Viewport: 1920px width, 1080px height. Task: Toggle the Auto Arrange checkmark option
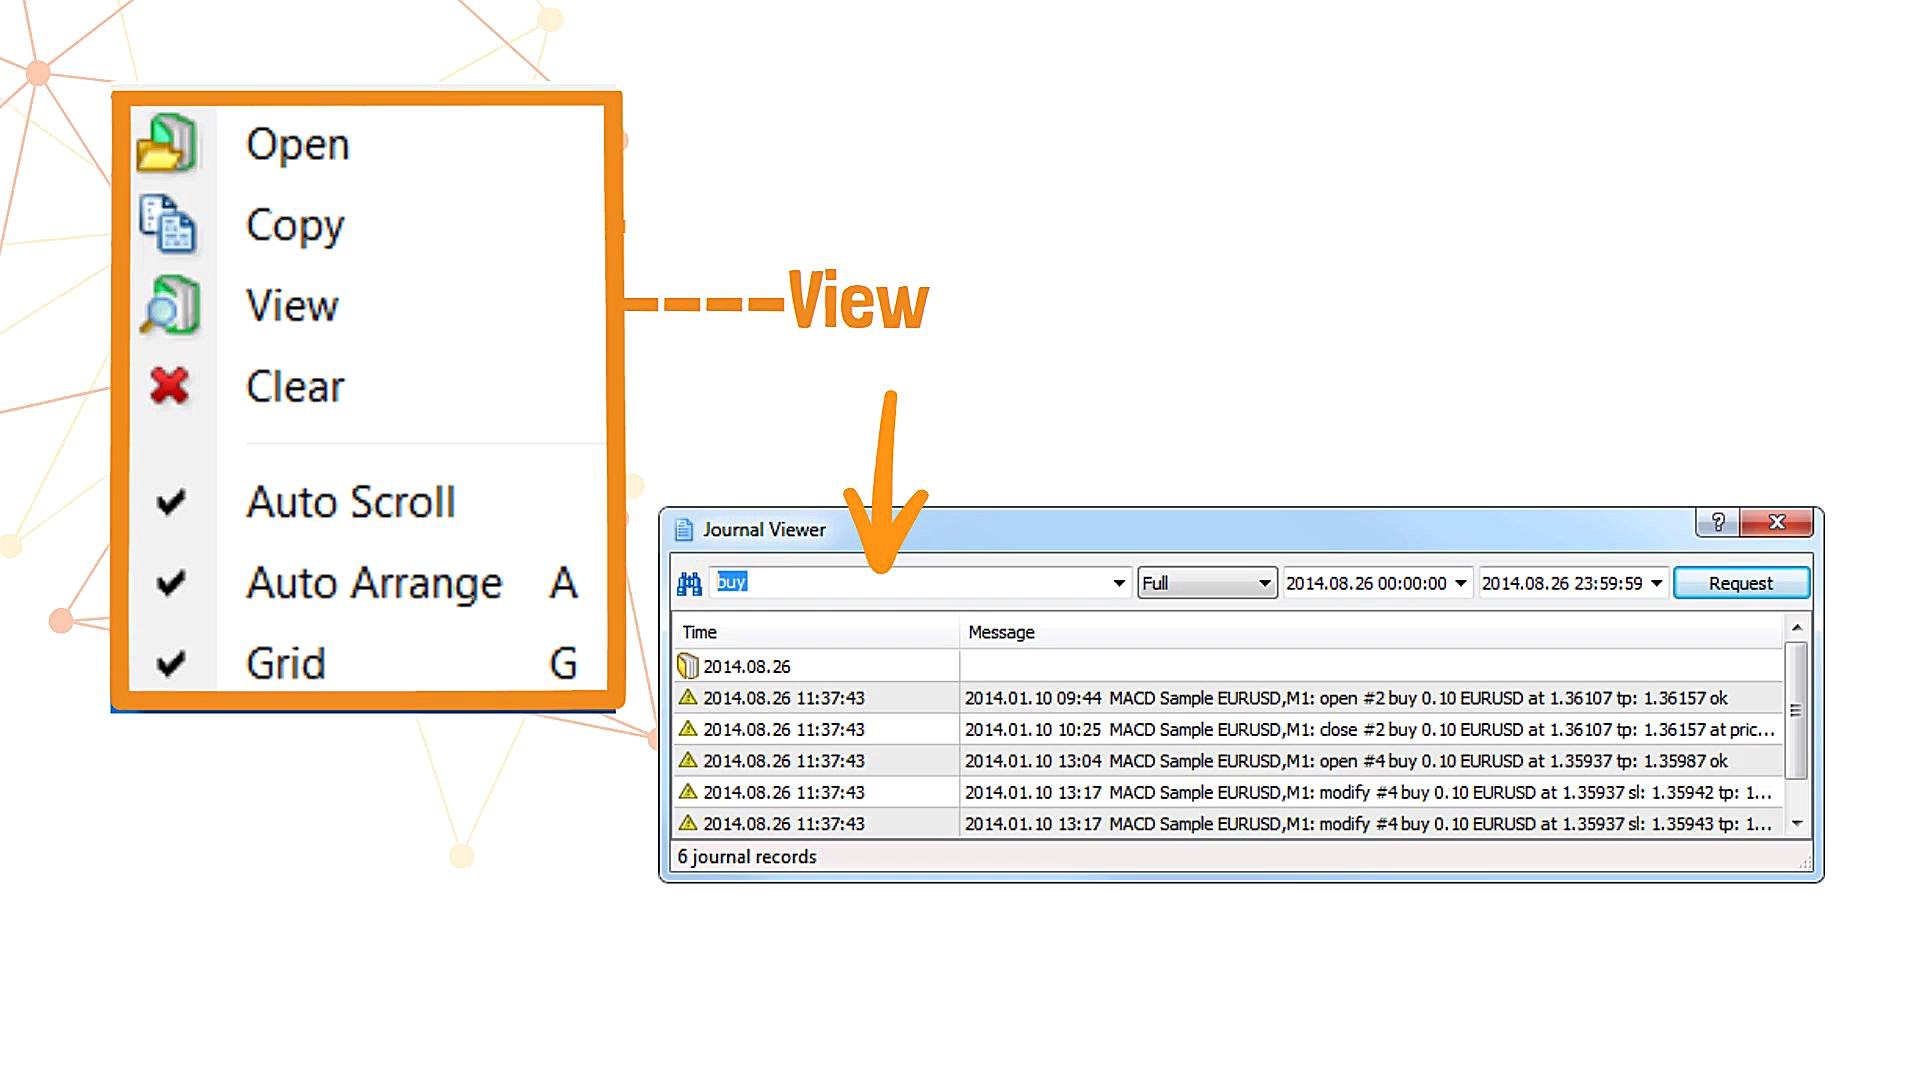(x=373, y=583)
